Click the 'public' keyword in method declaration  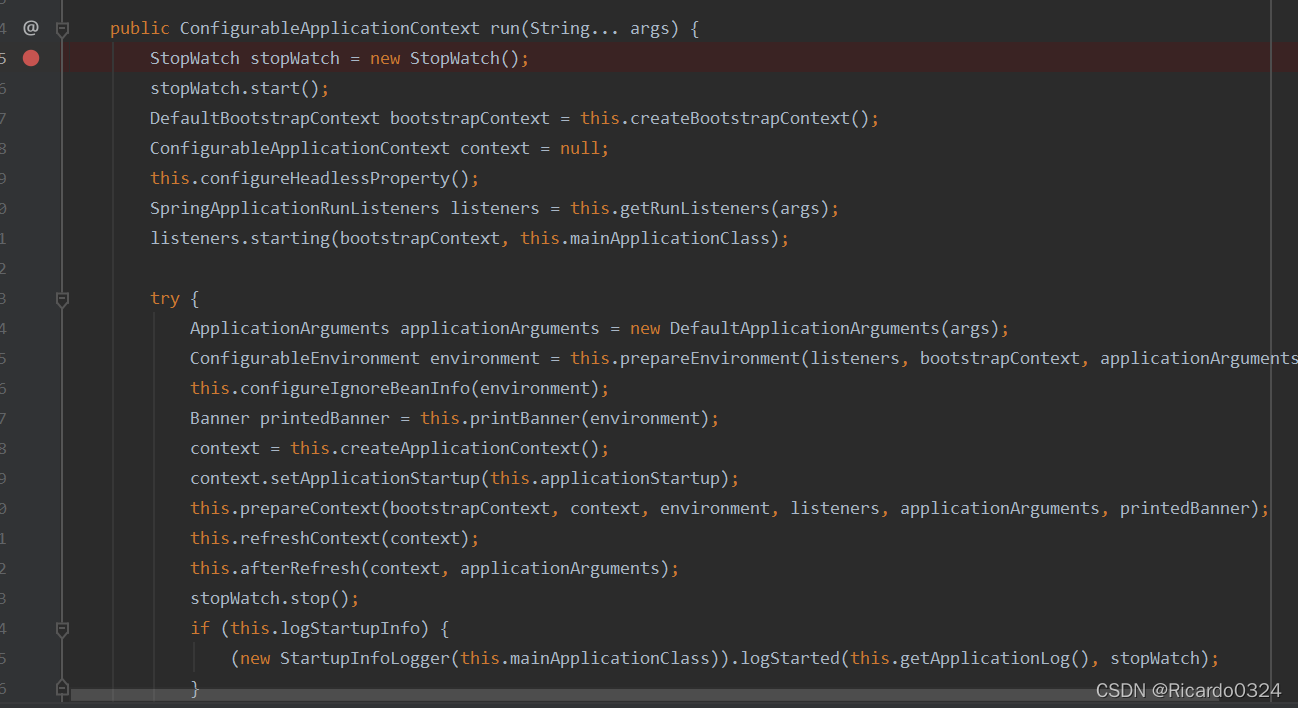[140, 28]
